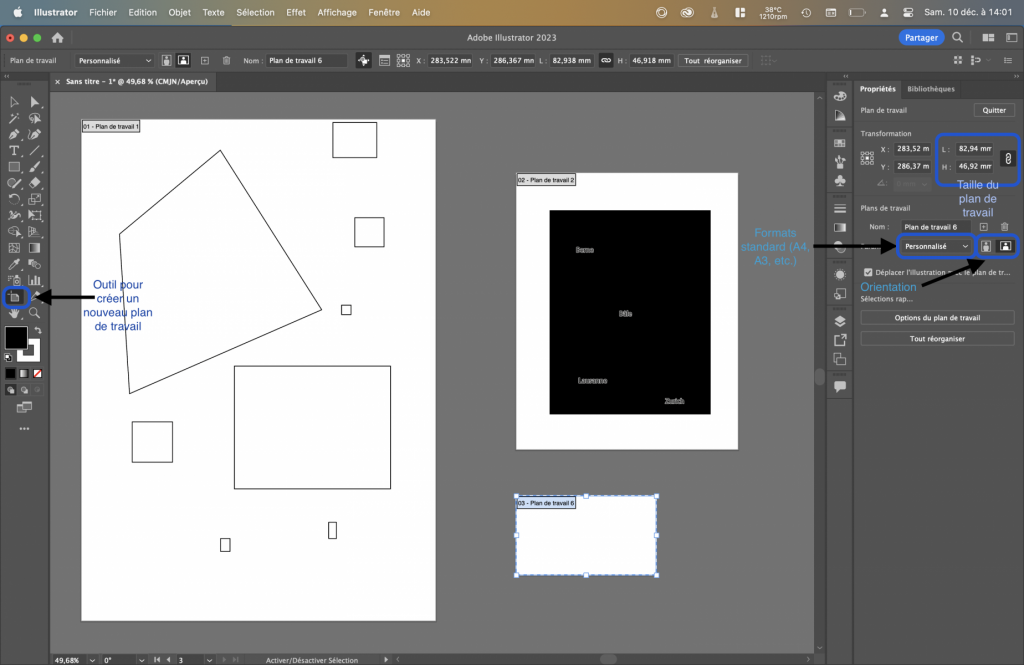The height and width of the screenshot is (665, 1024).
Task: Set landscape orientation in Properties panel
Action: 1005,245
